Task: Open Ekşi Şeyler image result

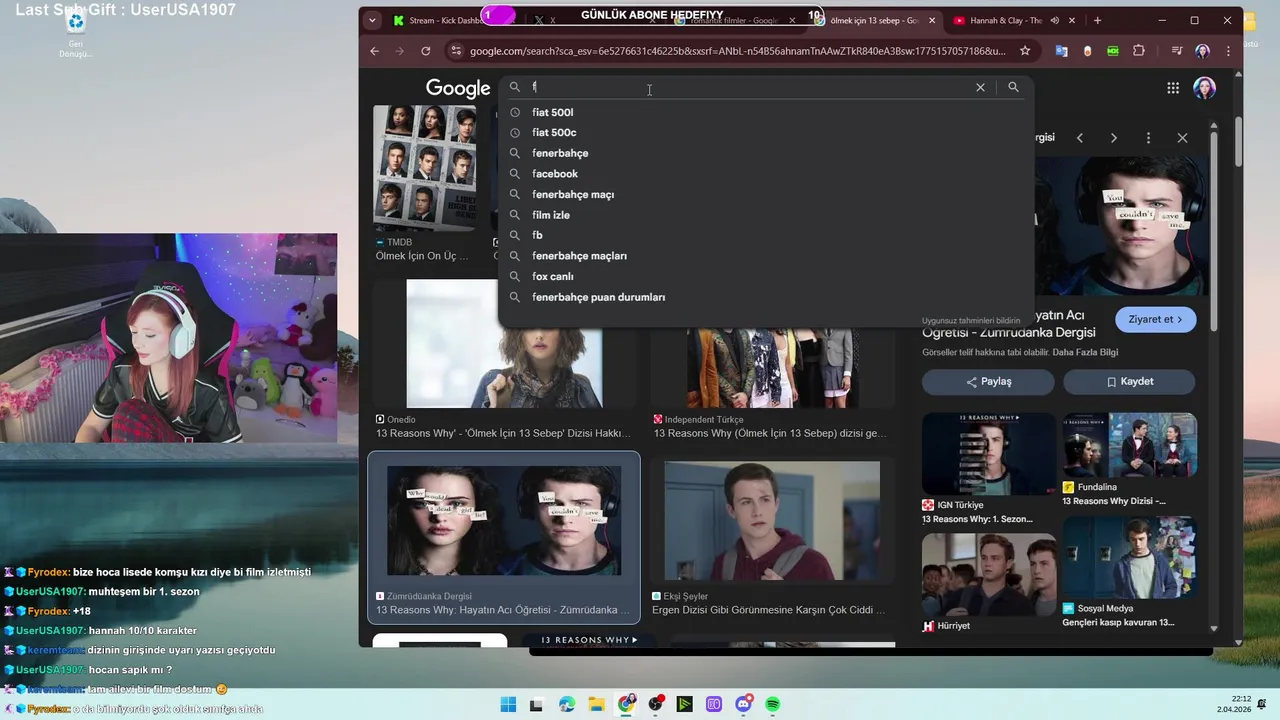Action: 772,521
